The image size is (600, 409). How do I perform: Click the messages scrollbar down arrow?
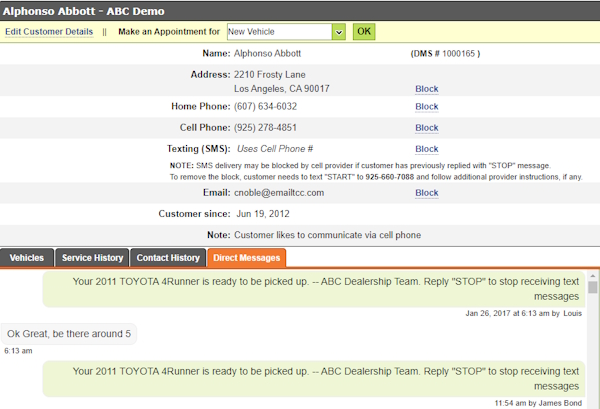point(592,402)
